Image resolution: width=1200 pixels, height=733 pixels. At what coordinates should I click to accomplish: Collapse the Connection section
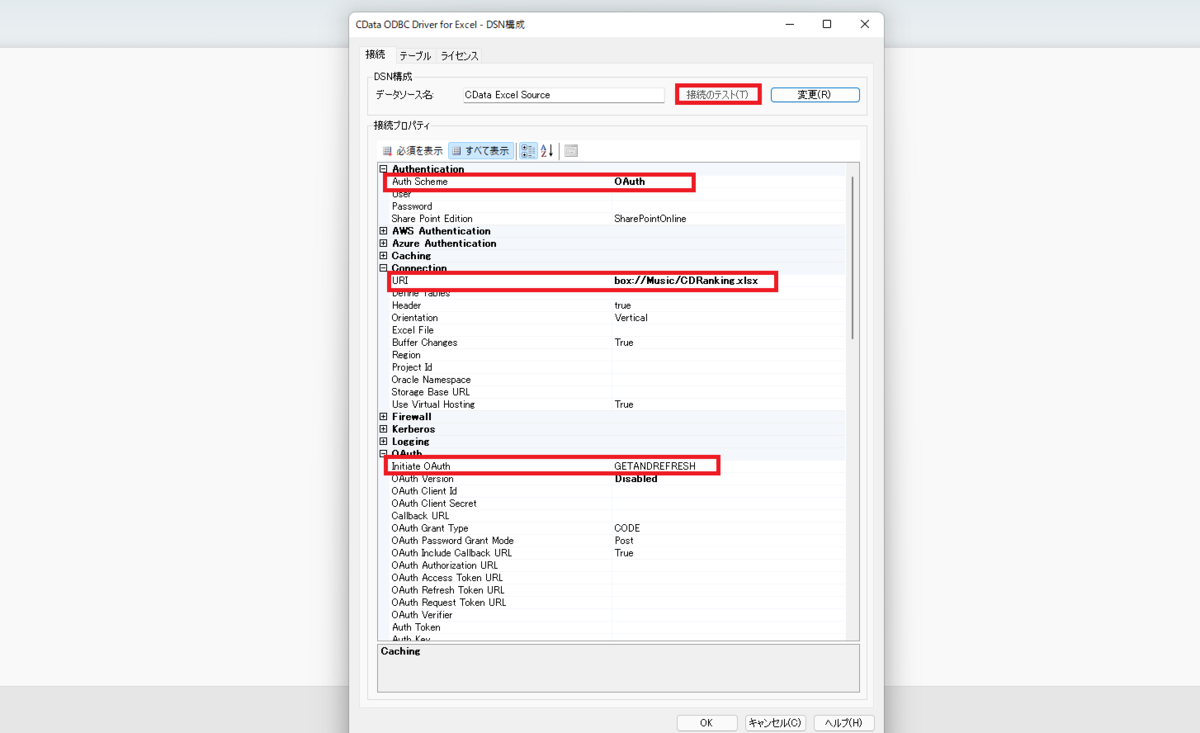[383, 268]
